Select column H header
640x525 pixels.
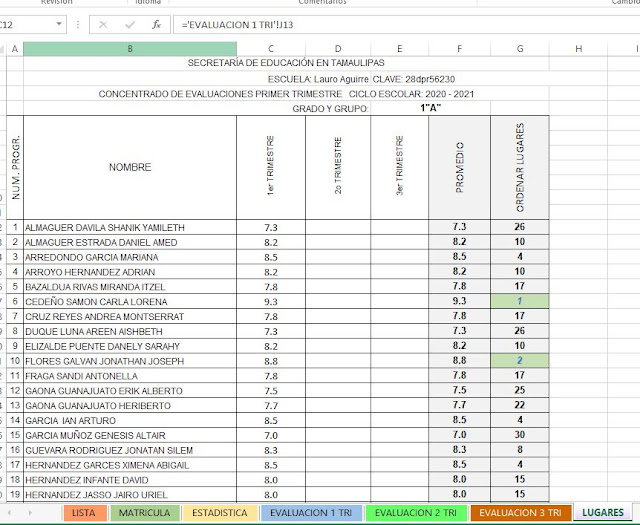coord(578,49)
